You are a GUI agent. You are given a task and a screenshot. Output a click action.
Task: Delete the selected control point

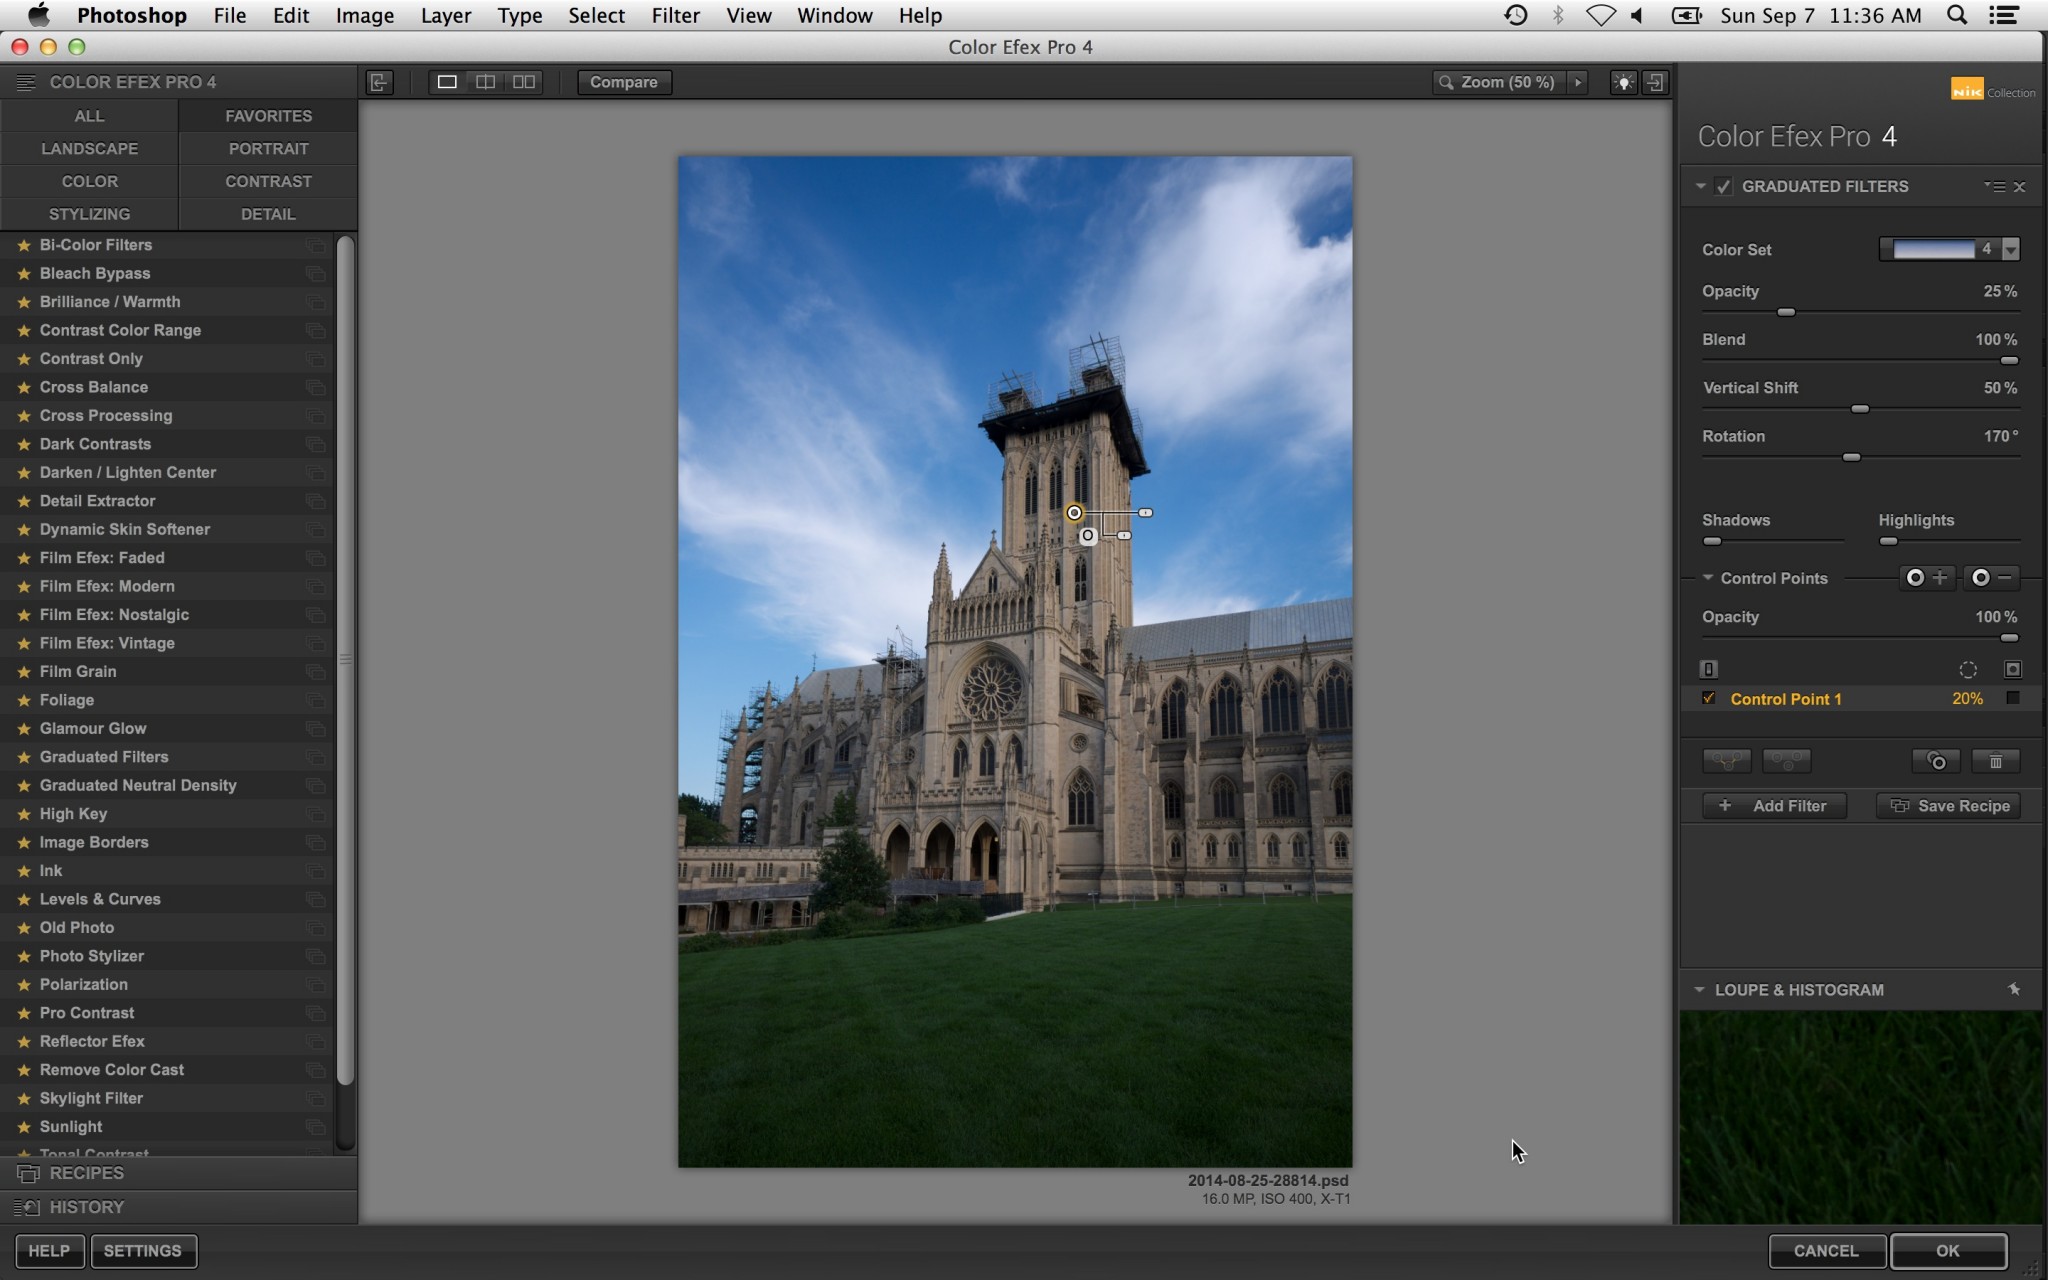tap(1996, 761)
